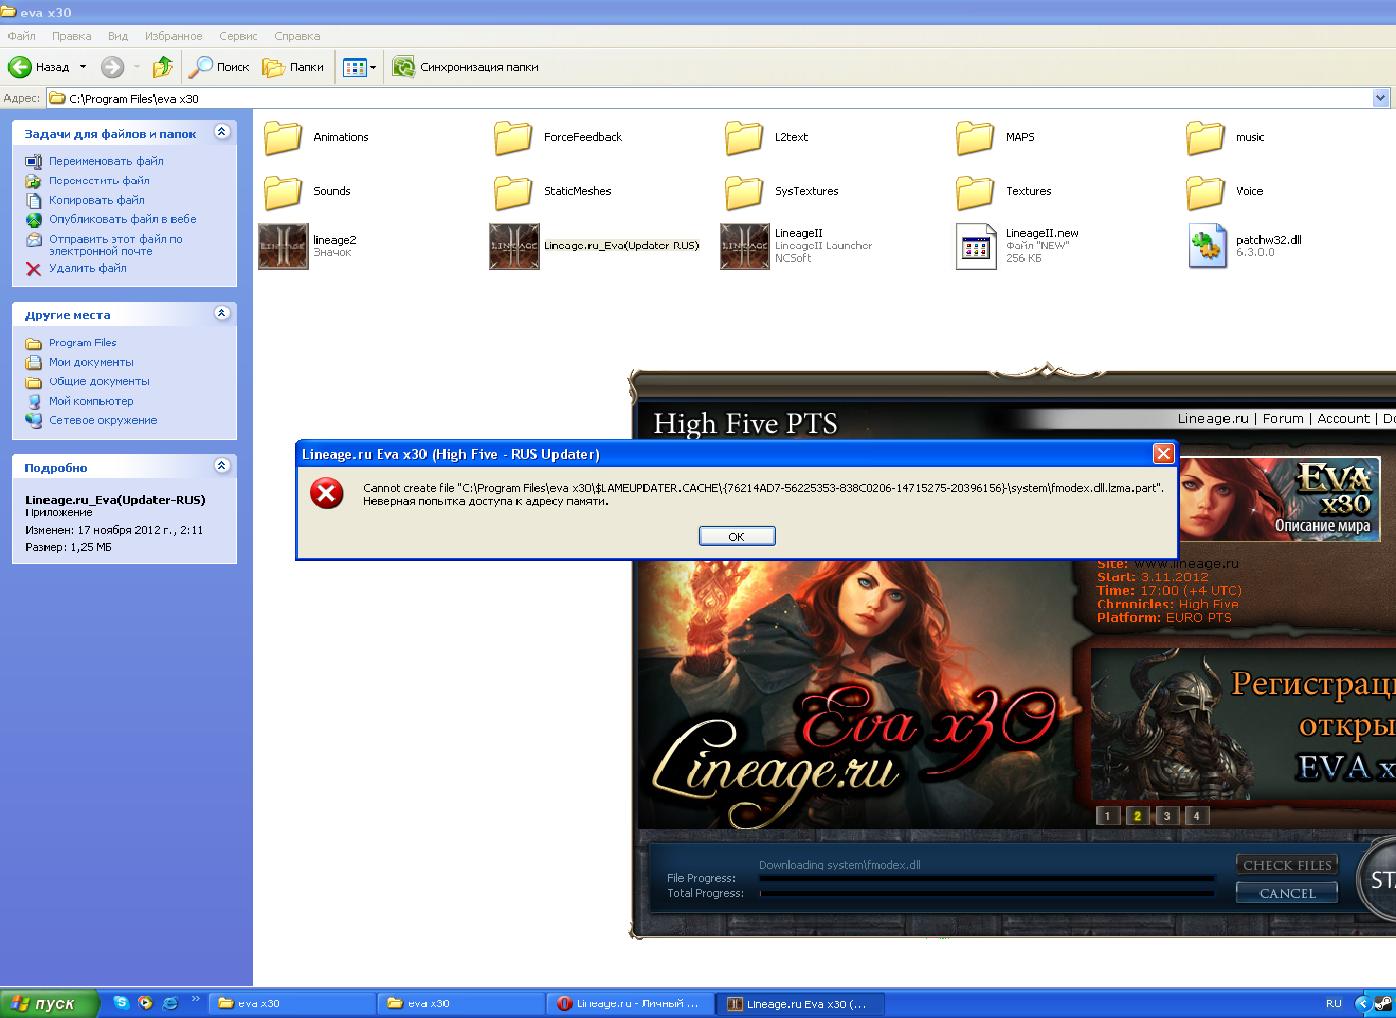The width and height of the screenshot is (1396, 1018).
Task: Open the Back button history dropdown arrow
Action: pos(83,67)
